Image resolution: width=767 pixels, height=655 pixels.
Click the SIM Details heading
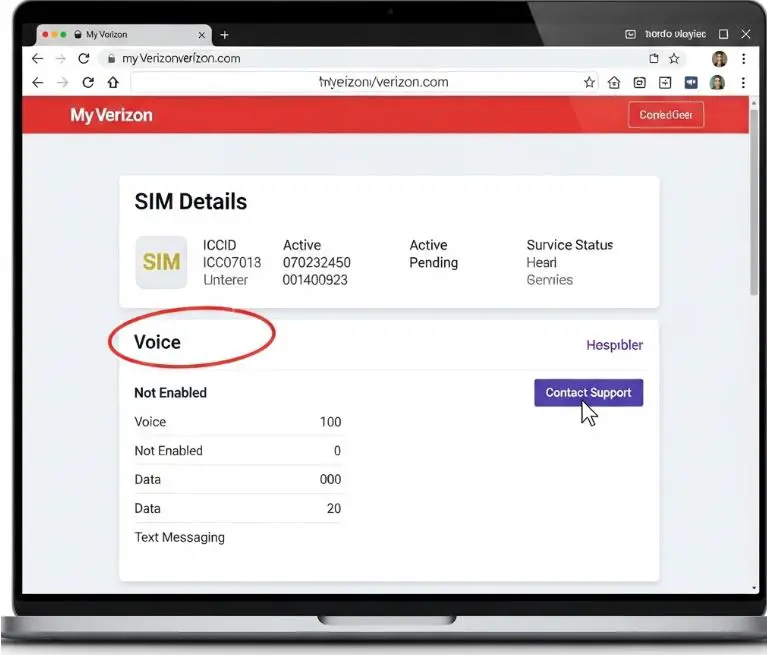pos(191,202)
